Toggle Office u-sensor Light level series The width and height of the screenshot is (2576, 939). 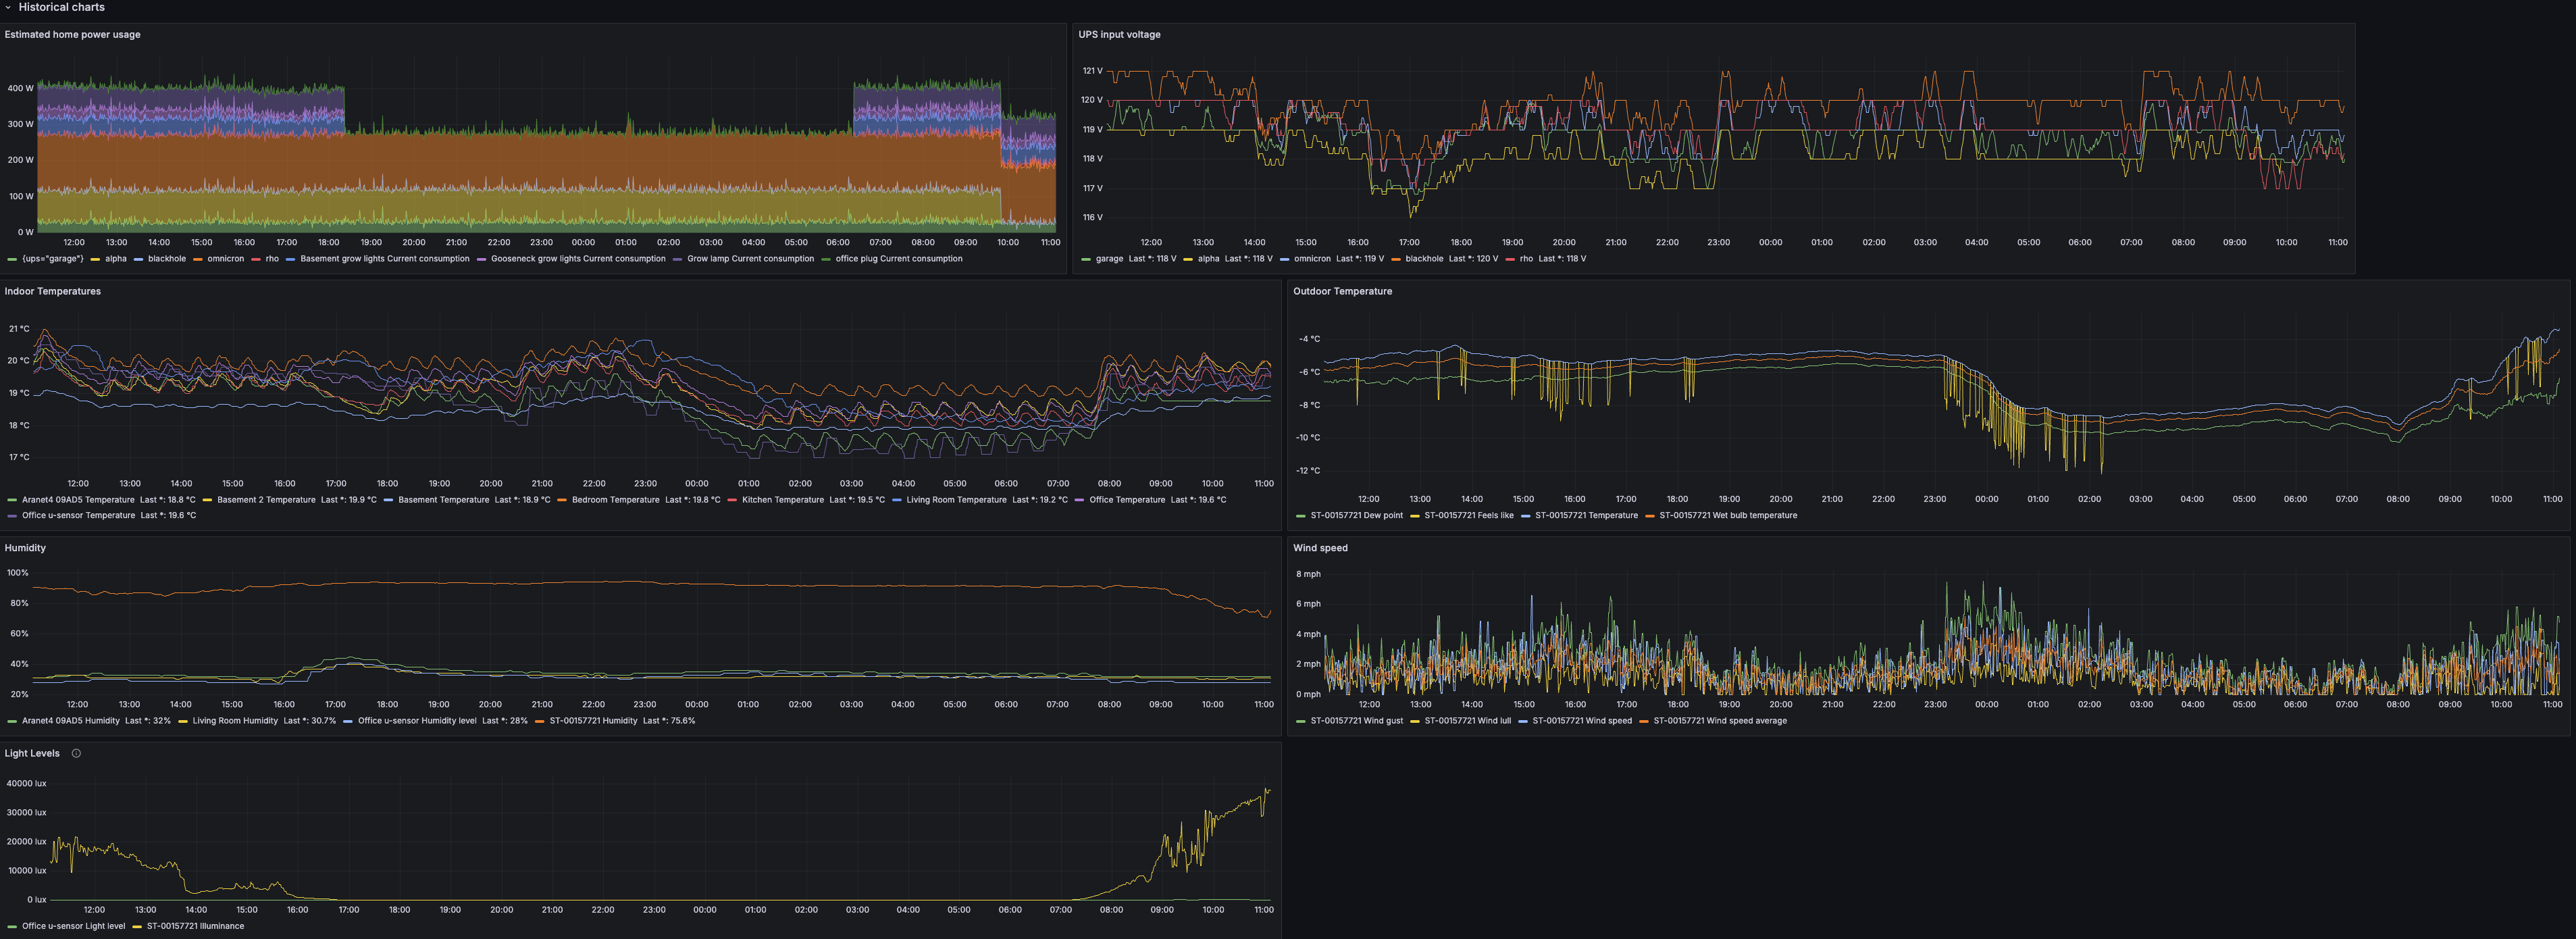tap(73, 926)
